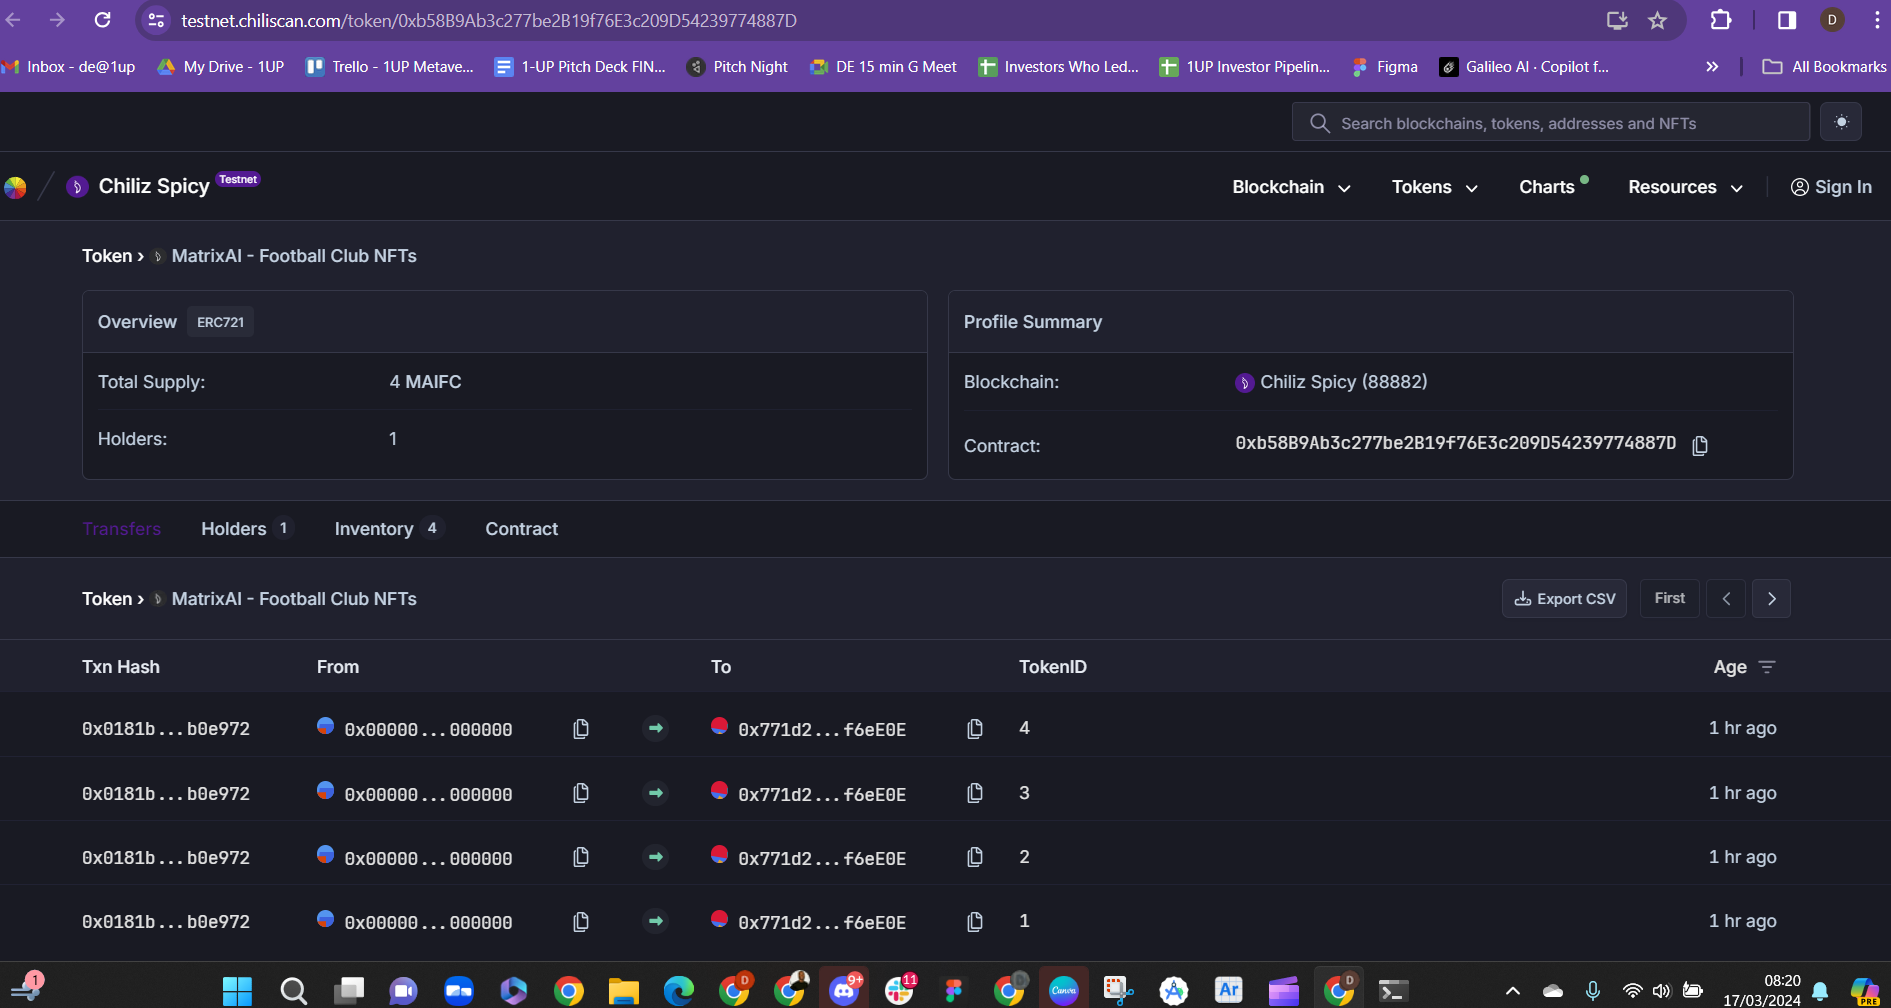Bookmark this page with the star icon
This screenshot has width=1891, height=1008.
[x=1658, y=20]
